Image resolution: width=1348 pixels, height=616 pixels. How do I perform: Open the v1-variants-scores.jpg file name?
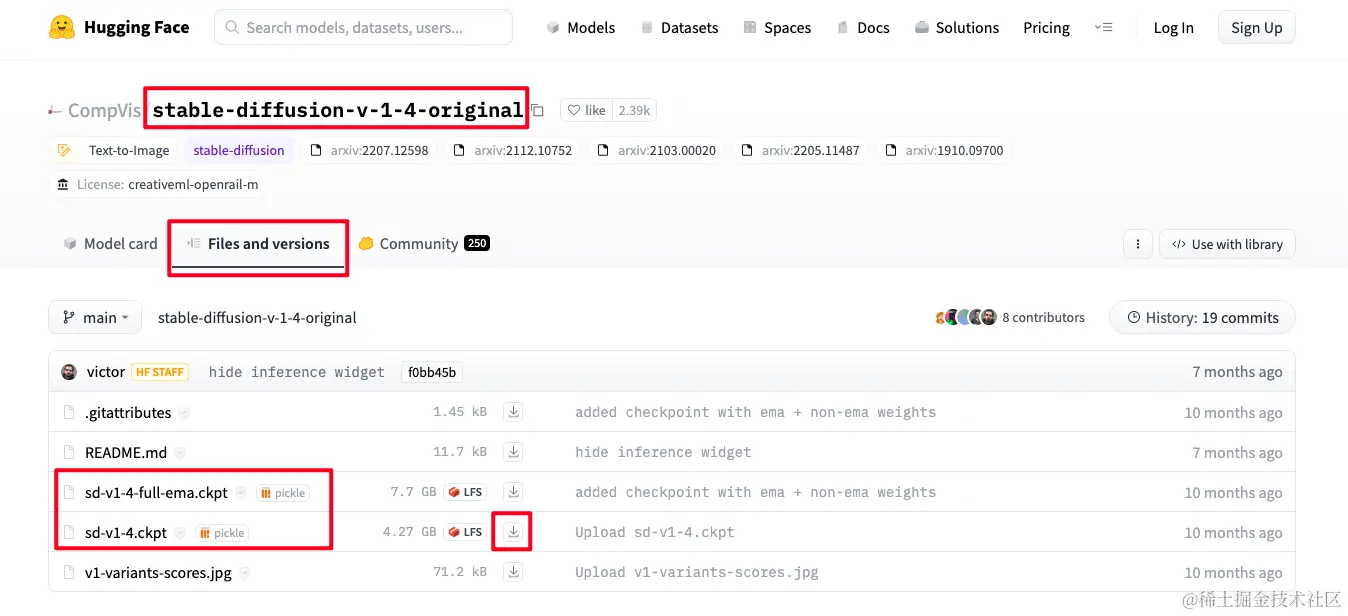(158, 573)
